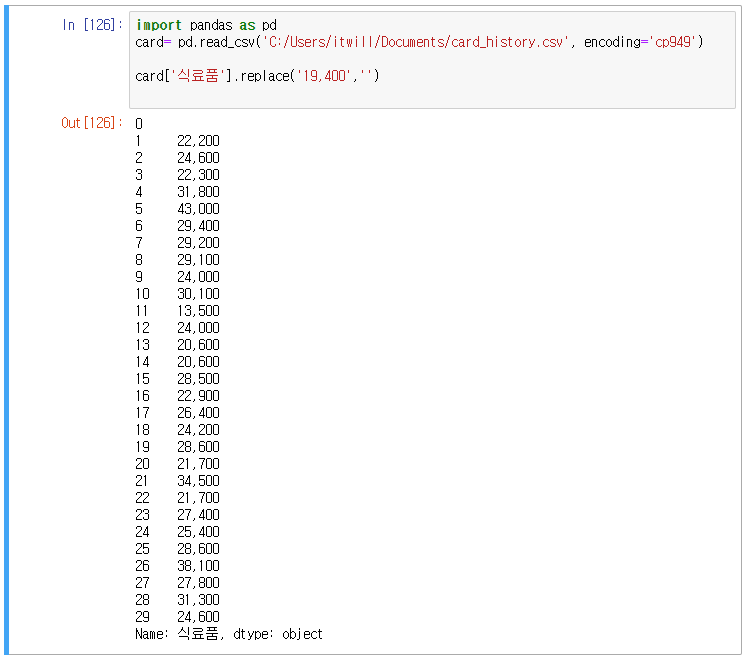
Task: Click the value 28,600 in row 25
Action: [198, 549]
